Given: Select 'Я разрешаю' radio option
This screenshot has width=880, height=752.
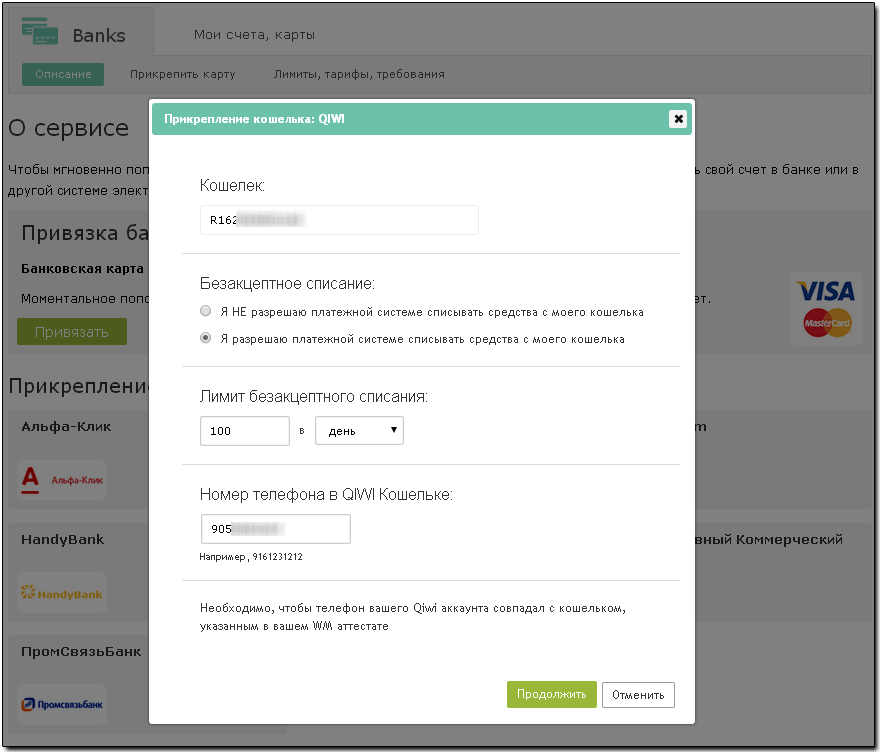Looking at the screenshot, I should (205, 338).
